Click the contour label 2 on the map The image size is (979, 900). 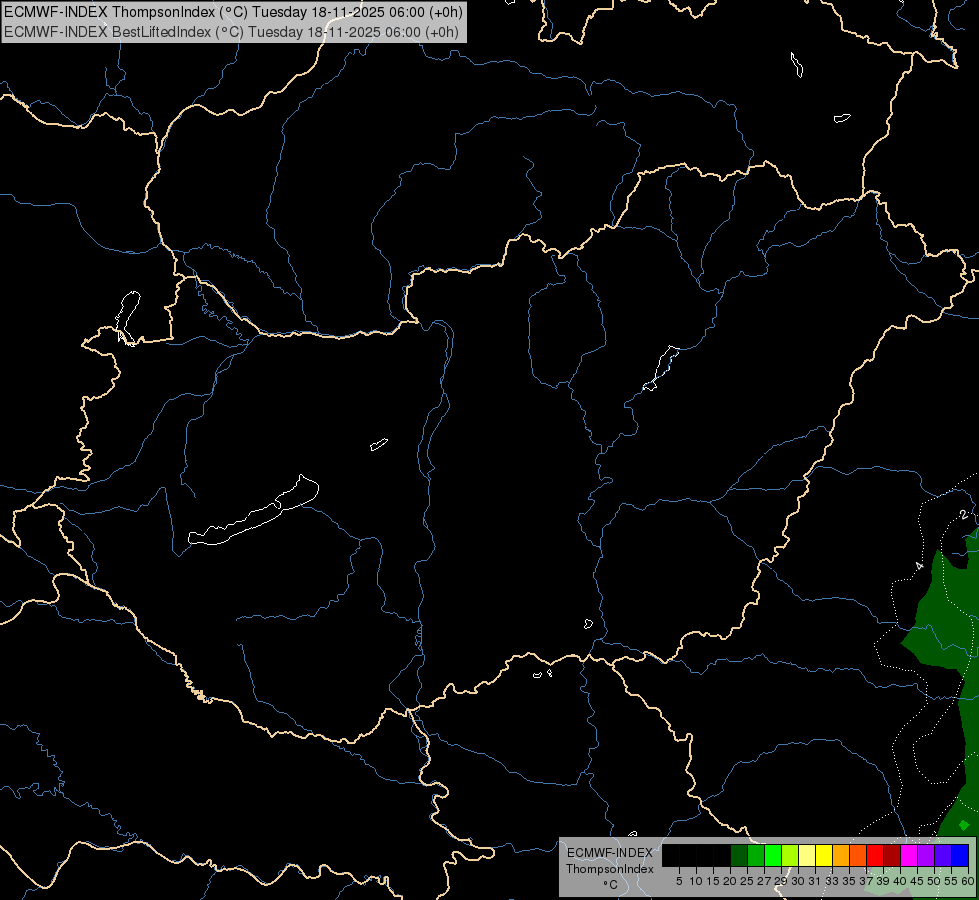(x=964, y=515)
